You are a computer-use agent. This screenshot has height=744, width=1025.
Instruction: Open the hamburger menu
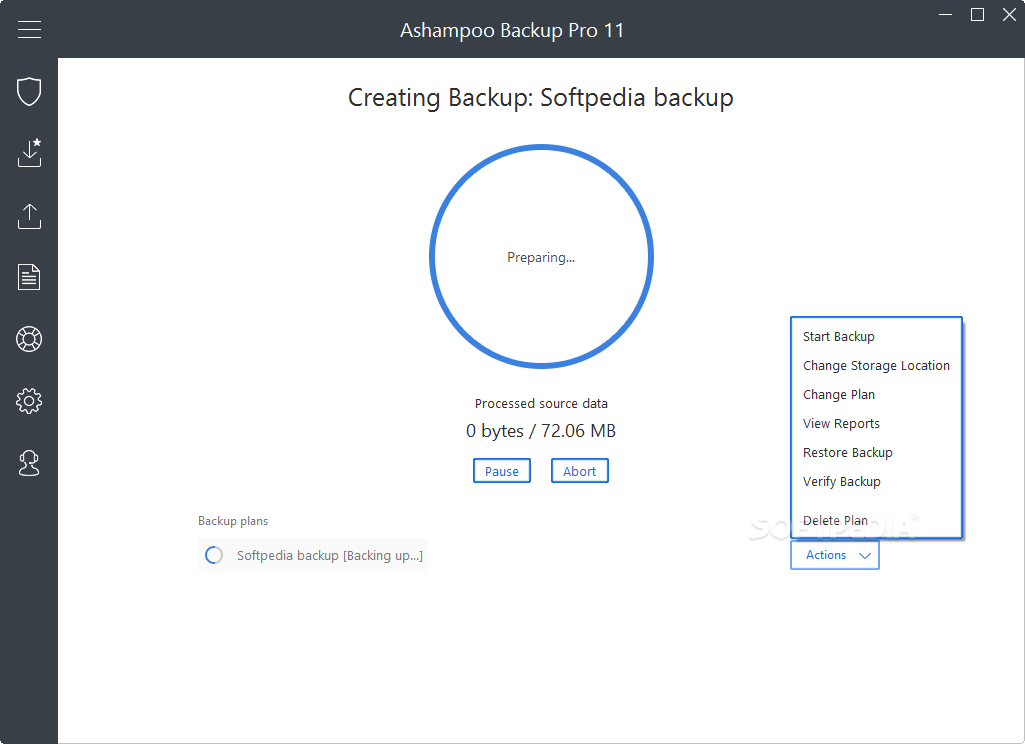[29, 29]
